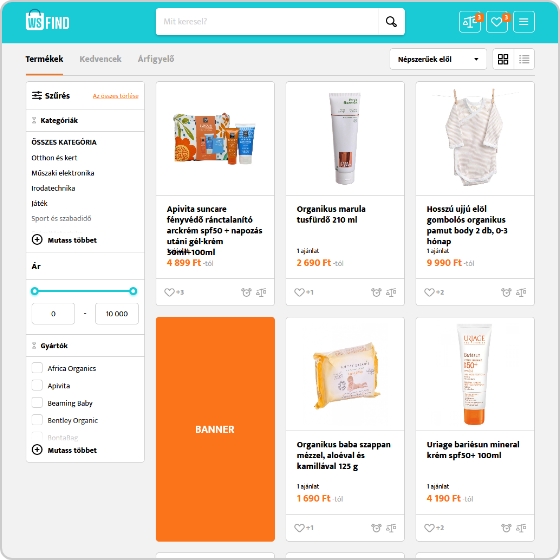The height and width of the screenshot is (560, 560).
Task: Click the search magnifier icon
Action: (x=391, y=22)
